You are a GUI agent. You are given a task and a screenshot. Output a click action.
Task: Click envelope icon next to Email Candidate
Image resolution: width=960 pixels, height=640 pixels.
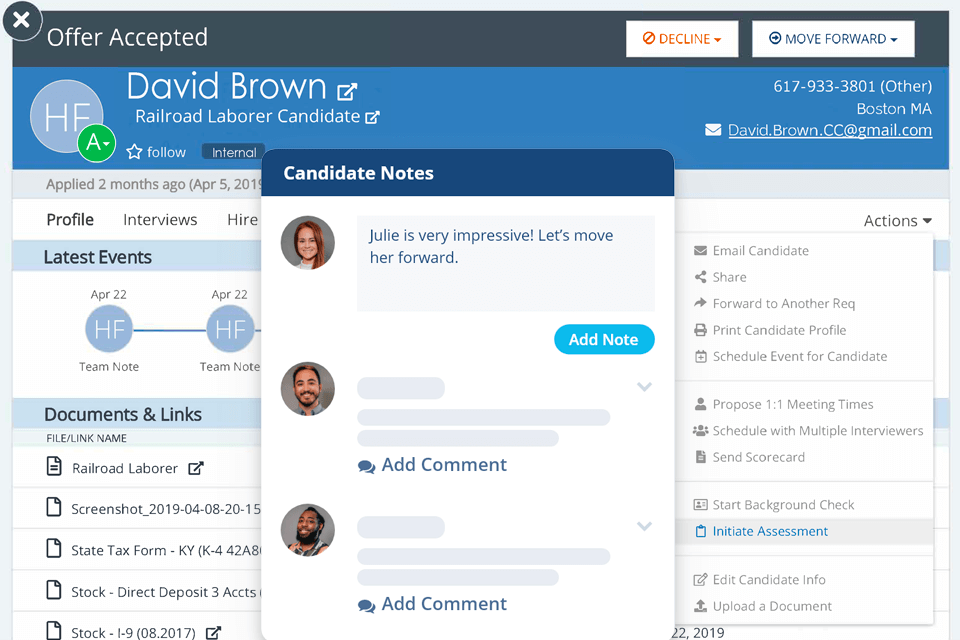click(700, 250)
